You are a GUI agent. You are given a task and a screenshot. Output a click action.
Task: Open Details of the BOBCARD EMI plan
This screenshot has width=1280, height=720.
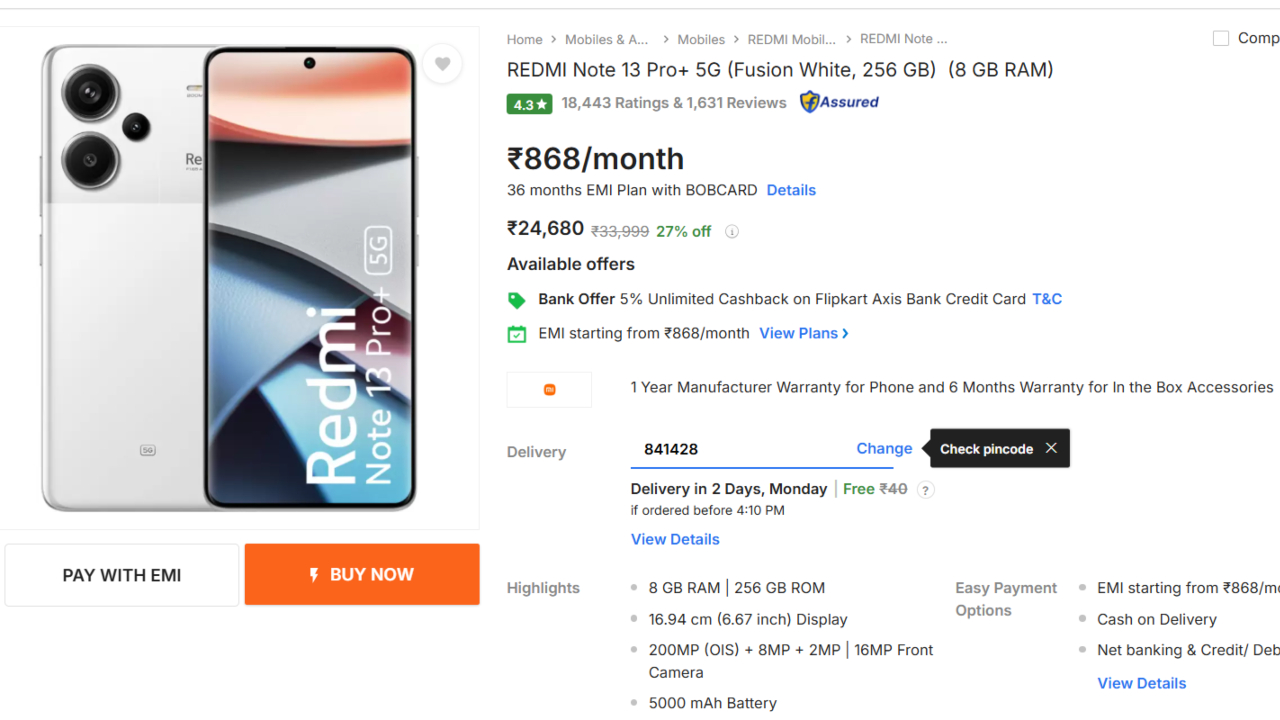[x=791, y=190]
